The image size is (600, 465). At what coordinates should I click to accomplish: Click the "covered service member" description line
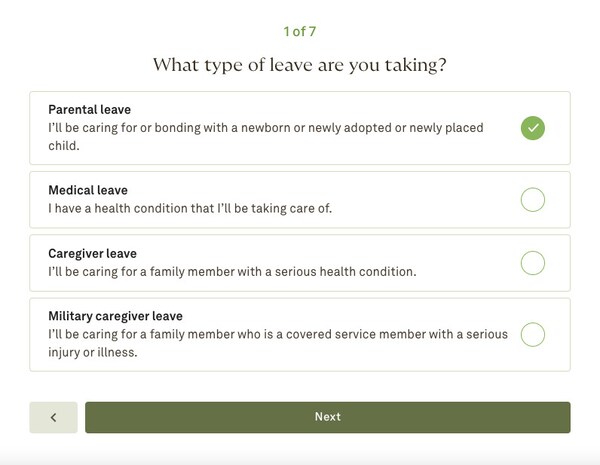pos(278,334)
